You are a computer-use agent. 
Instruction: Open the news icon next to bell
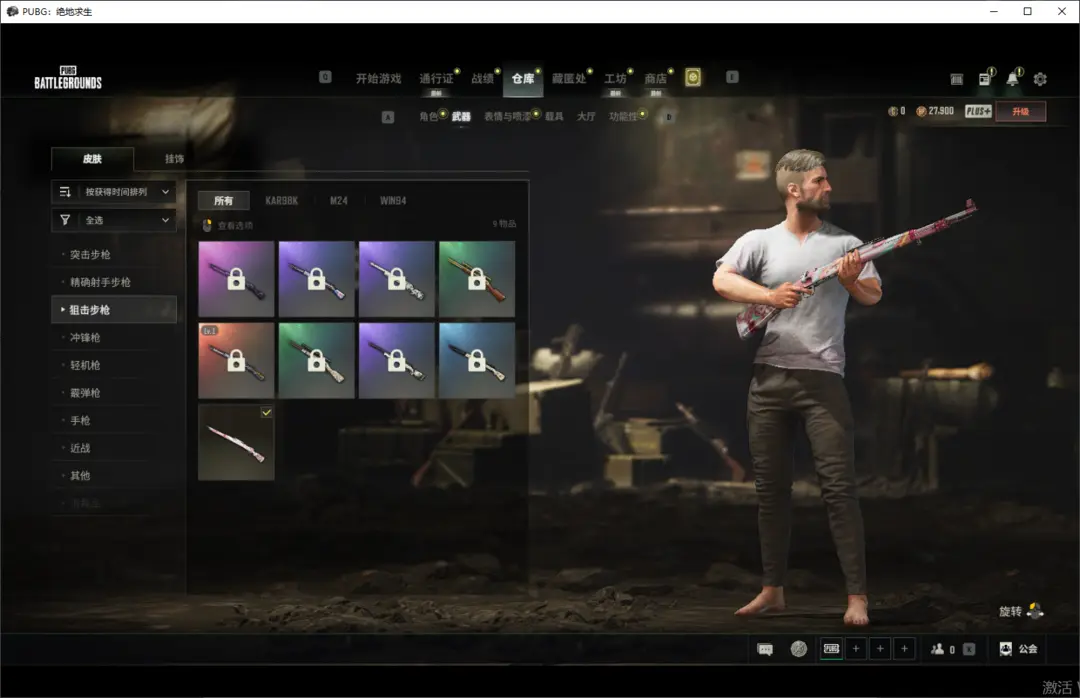pos(985,79)
